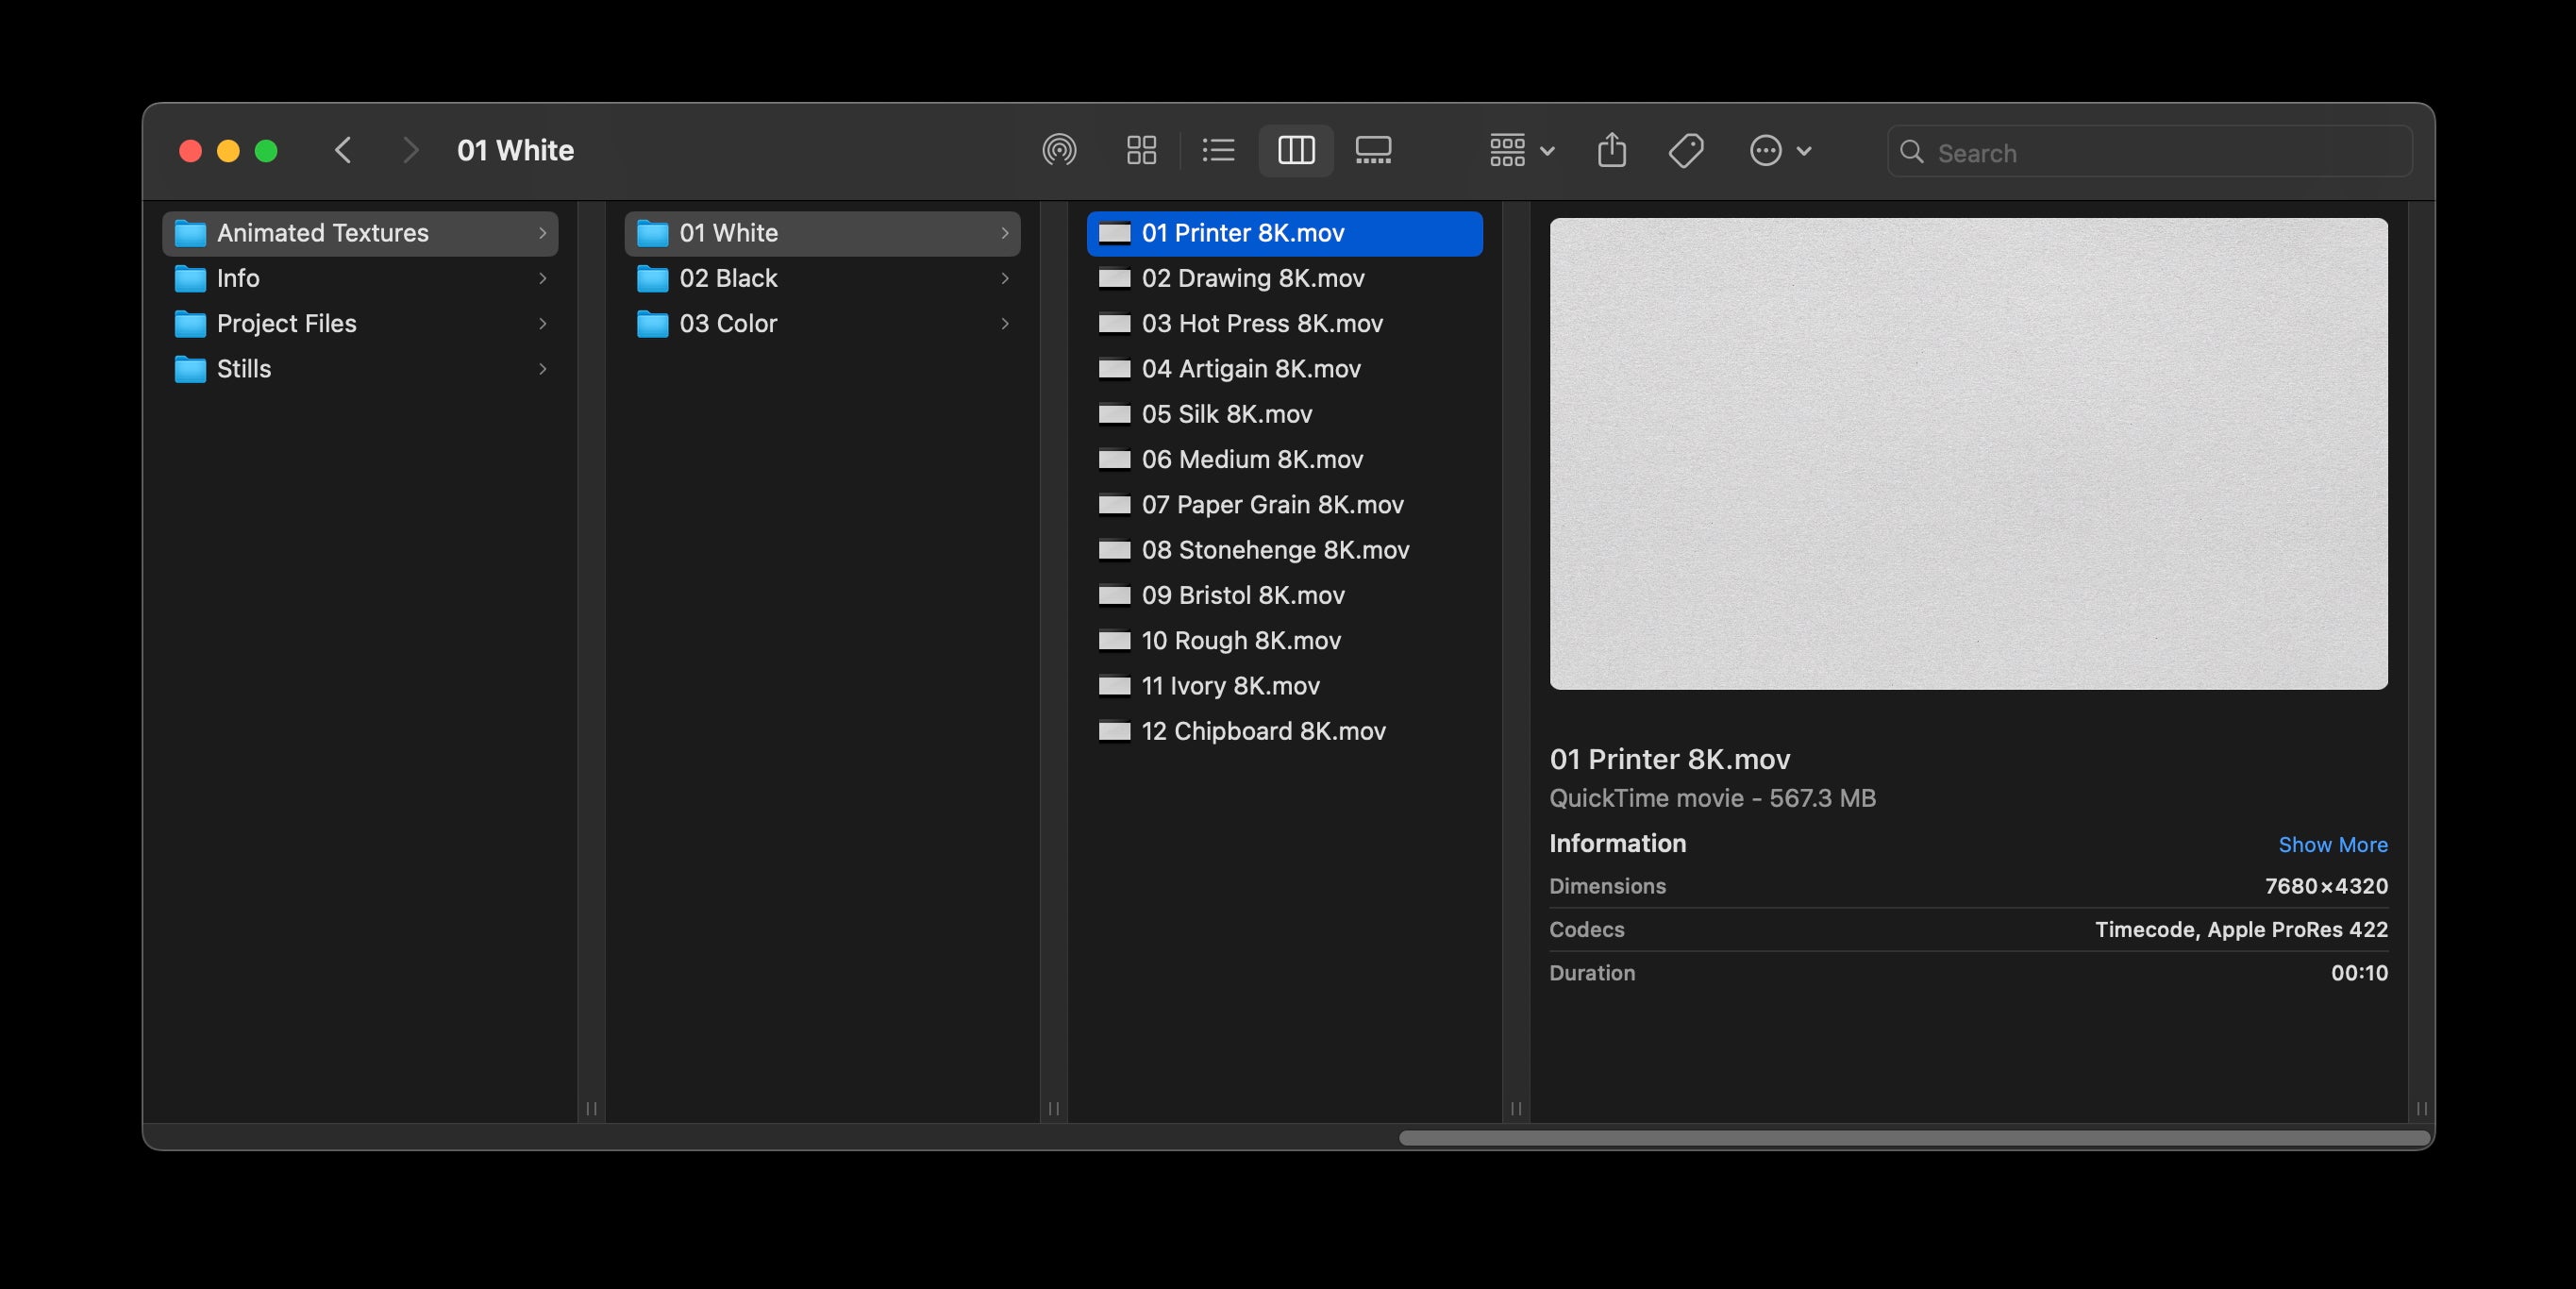Screen dimensions: 2576x1289
Task: Keep column view by clicking its icon
Action: pos(1296,150)
